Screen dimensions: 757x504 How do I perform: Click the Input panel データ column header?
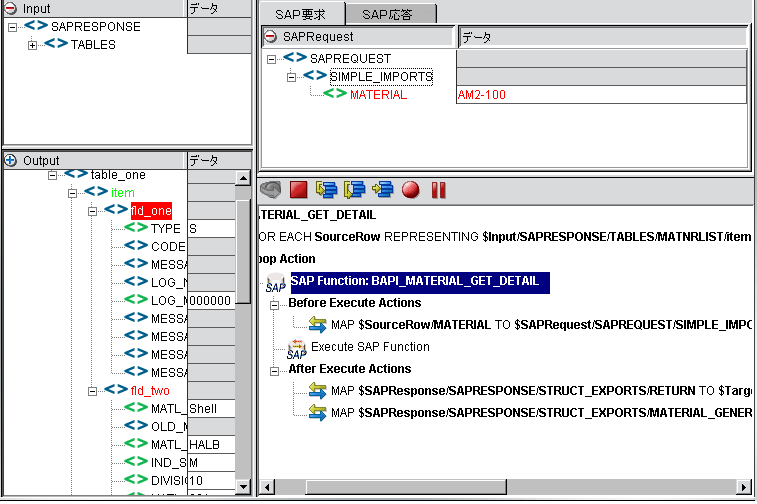click(219, 8)
